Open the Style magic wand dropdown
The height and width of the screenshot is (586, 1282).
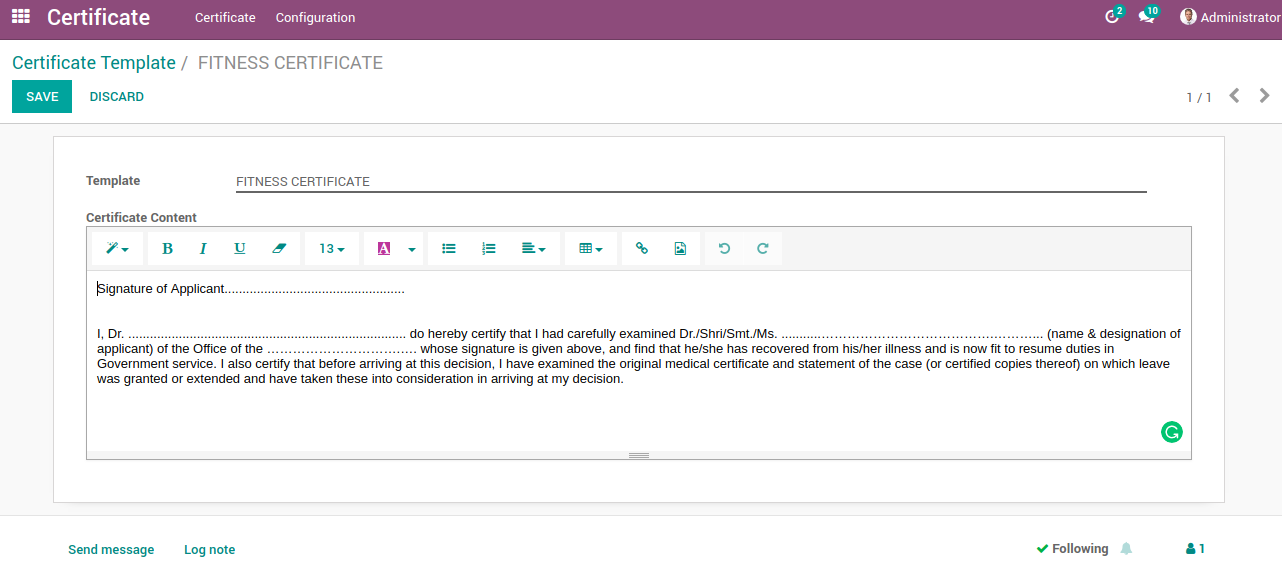(x=118, y=249)
